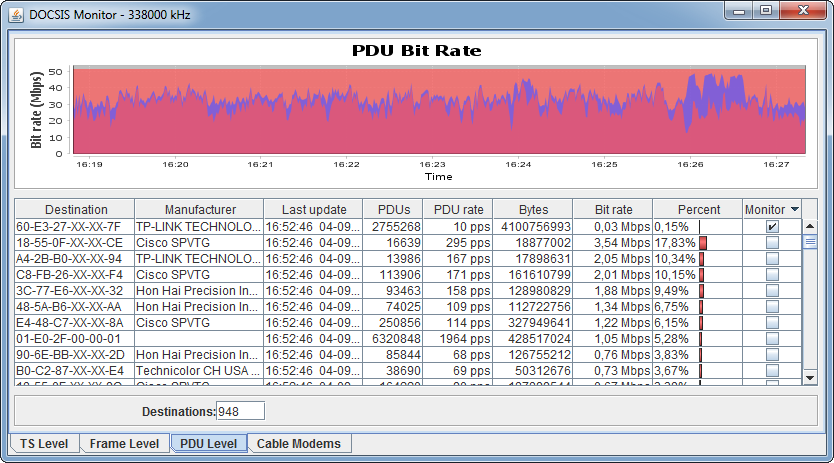Minimize the DOCSIS Monitor window
Image resolution: width=834 pixels, height=463 pixels.
click(739, 11)
